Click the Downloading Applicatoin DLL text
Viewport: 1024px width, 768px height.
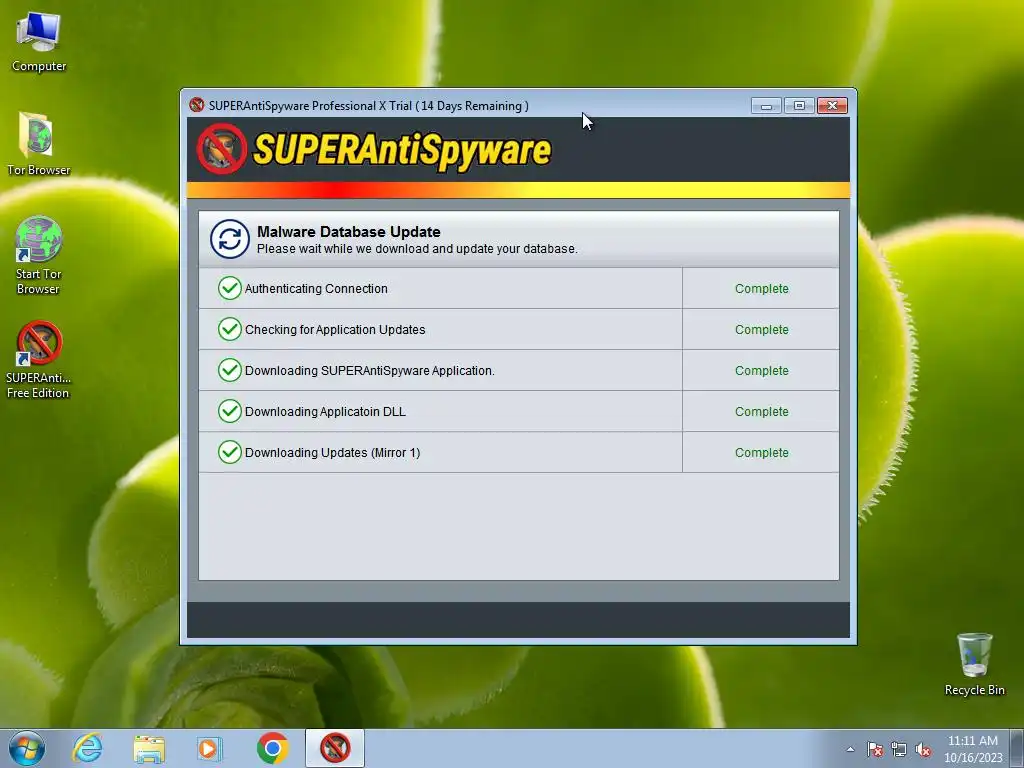(325, 411)
